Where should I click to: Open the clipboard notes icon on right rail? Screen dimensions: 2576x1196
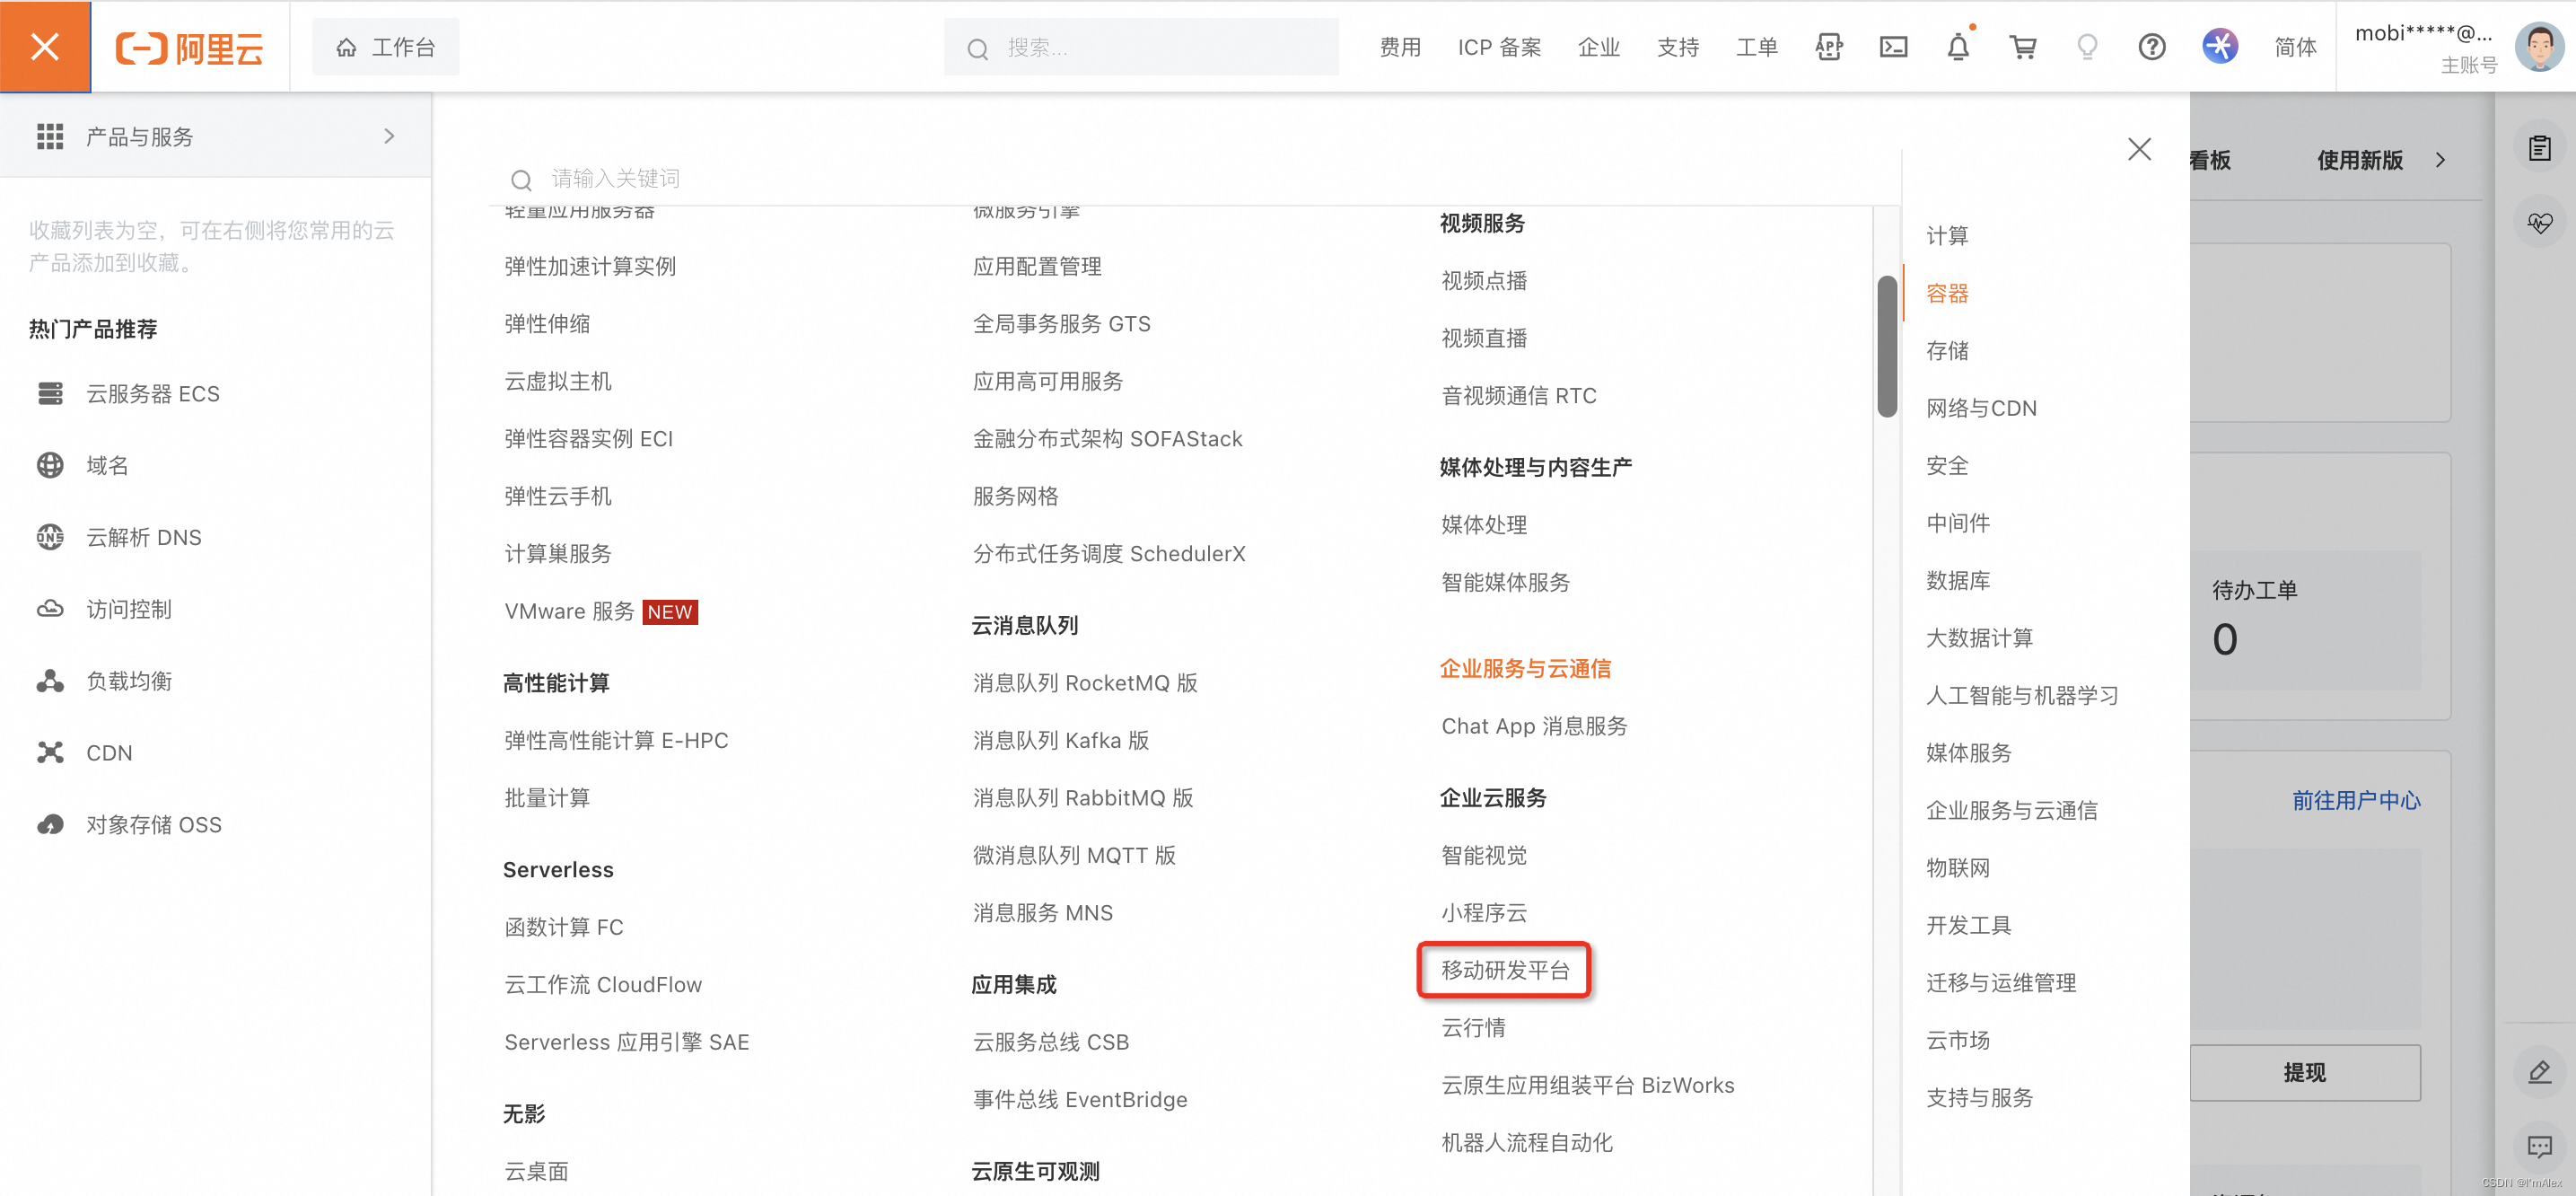pos(2539,149)
